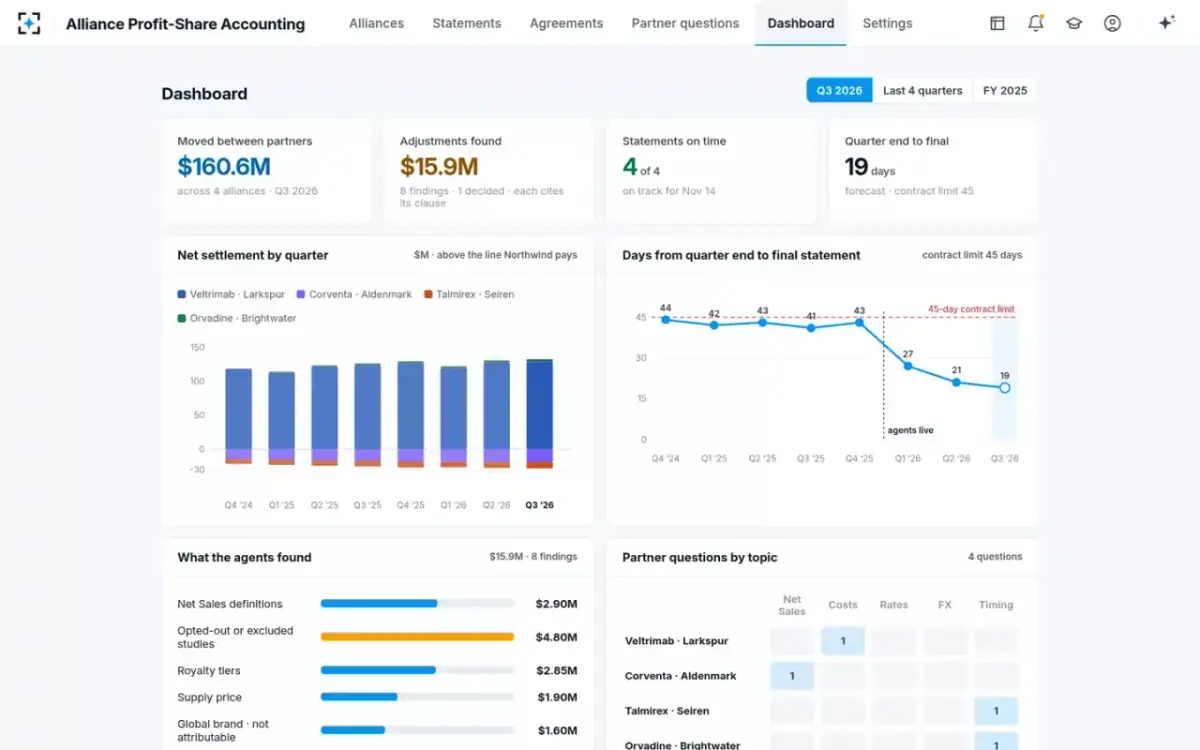The image size is (1200, 750).
Task: Switch to Last 4 quarters
Action: pos(922,90)
